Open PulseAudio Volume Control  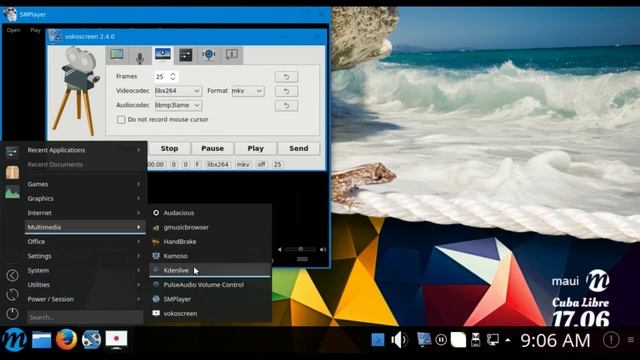(210, 284)
